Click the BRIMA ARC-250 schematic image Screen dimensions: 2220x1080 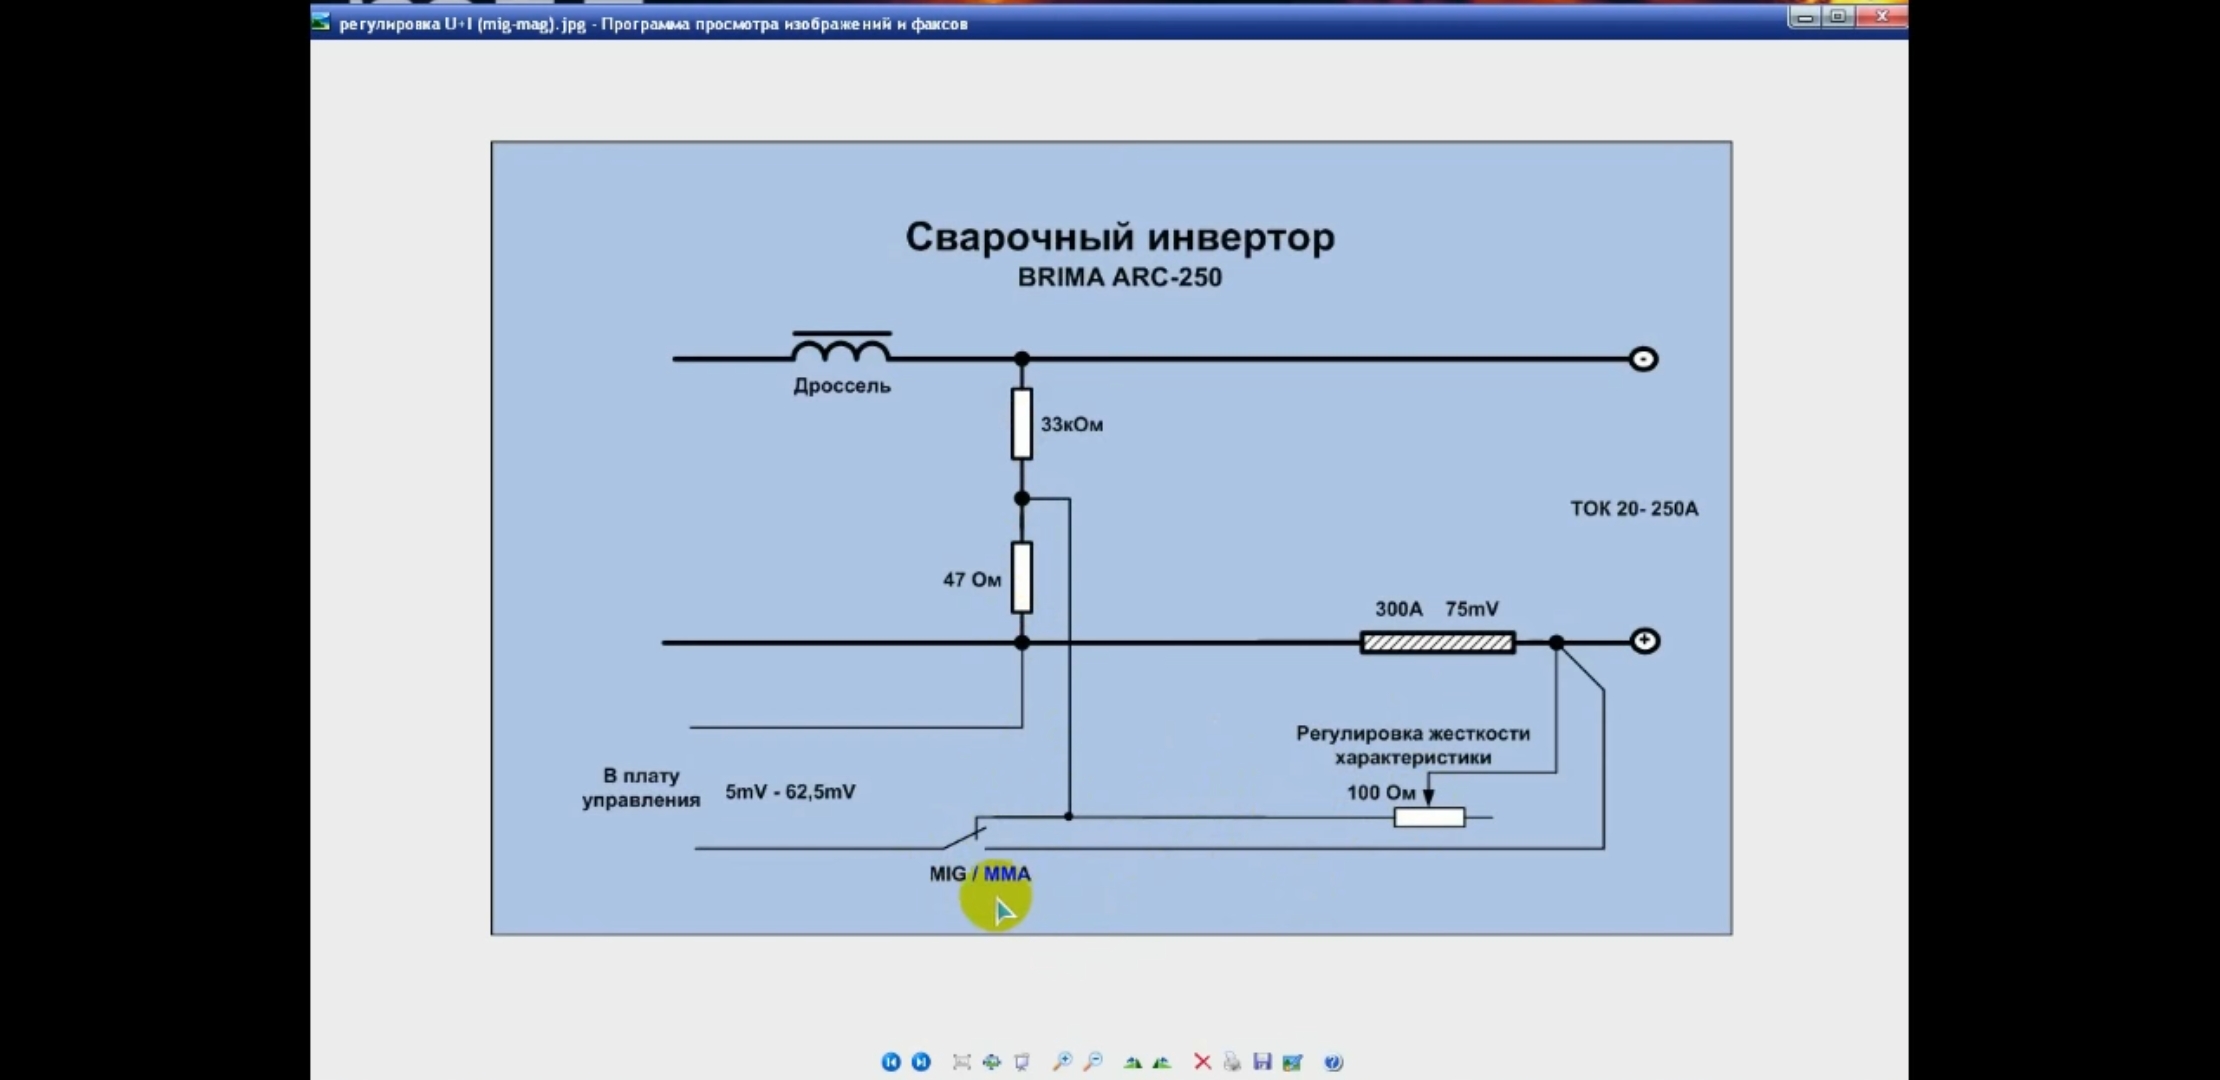(1110, 538)
